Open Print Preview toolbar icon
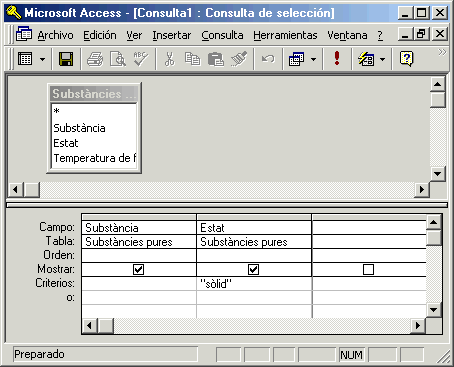The image size is (454, 367). coord(118,59)
